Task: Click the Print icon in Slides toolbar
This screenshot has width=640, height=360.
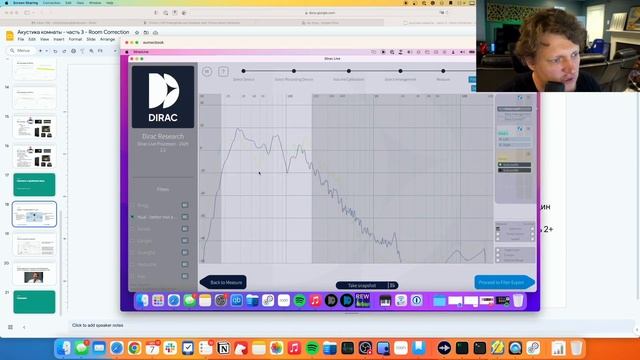Action: click(73, 51)
